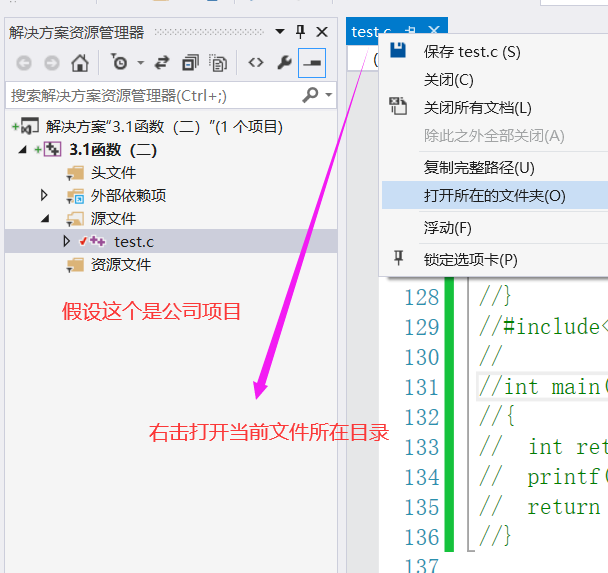608x573 pixels.
Task: Toggle the Preview Selected Items button
Action: (x=312, y=63)
